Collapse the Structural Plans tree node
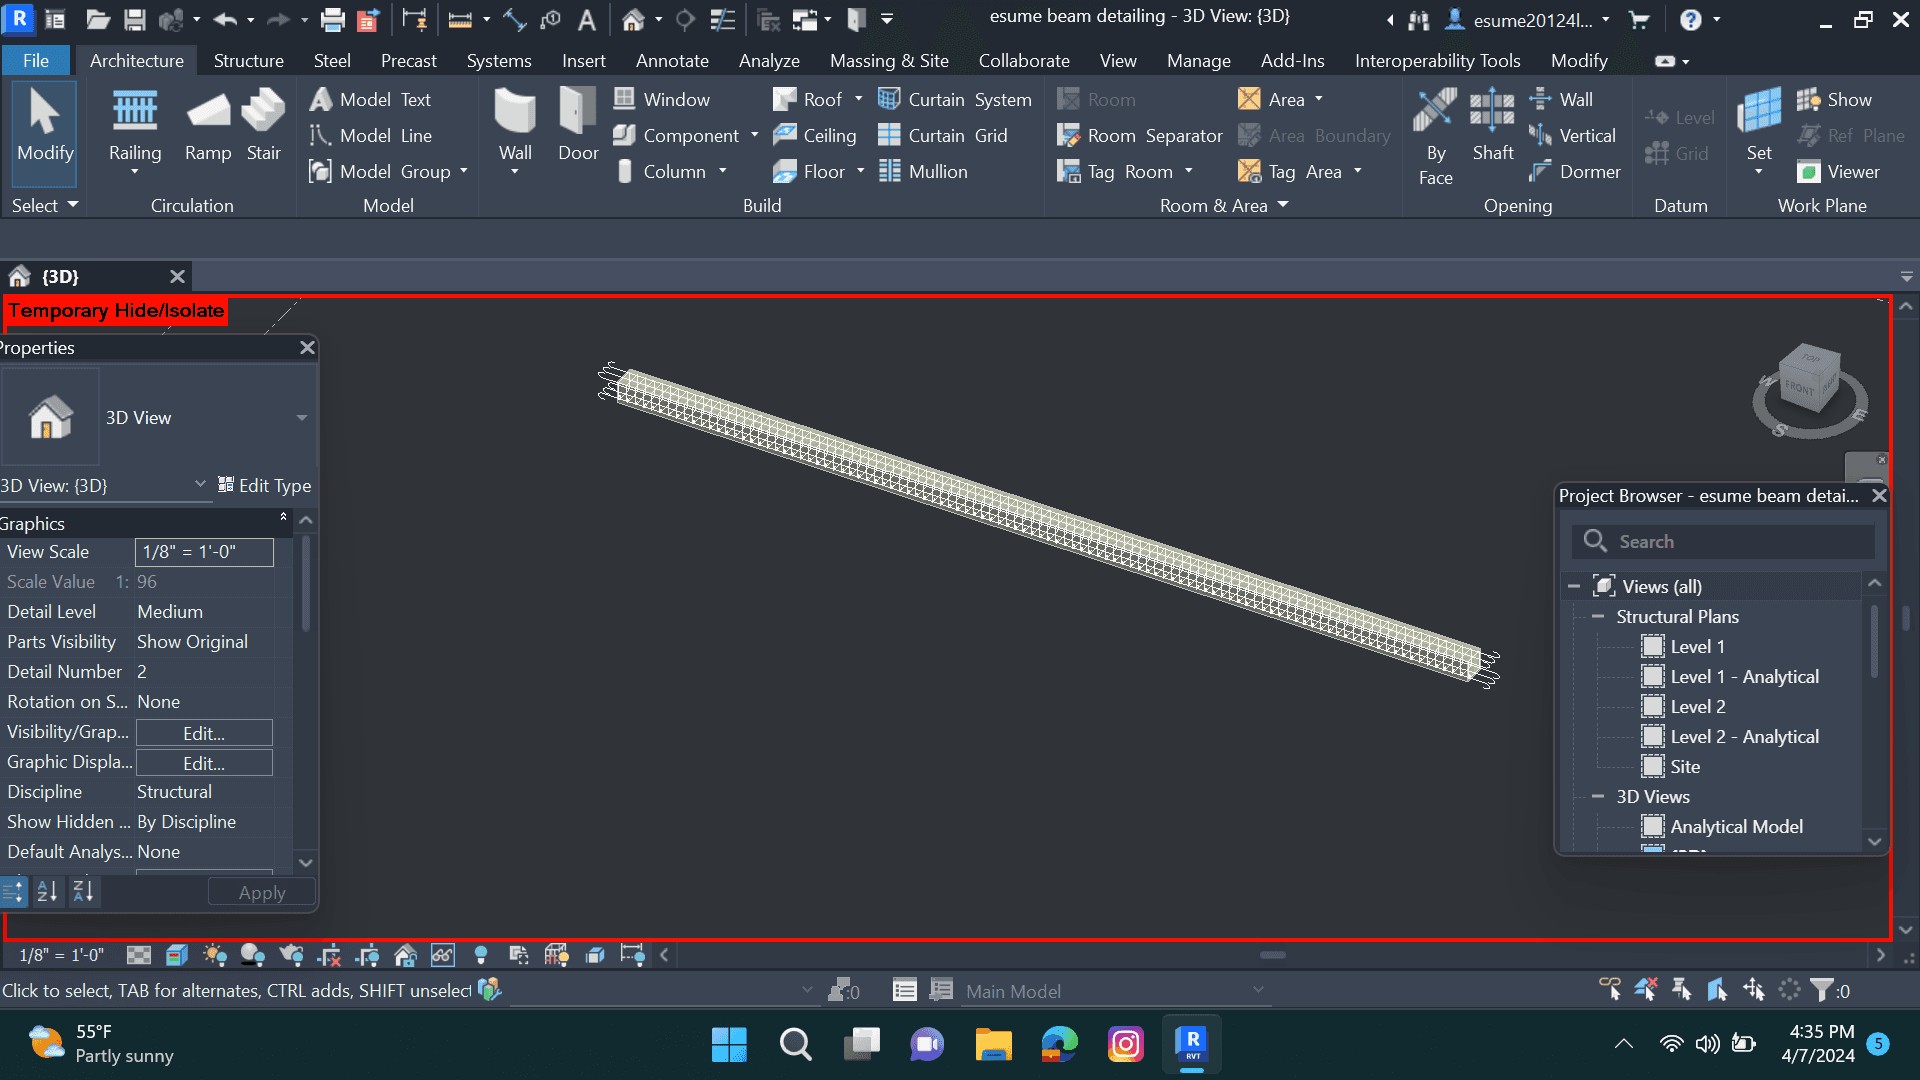Image resolution: width=1920 pixels, height=1080 pixels. click(1597, 617)
